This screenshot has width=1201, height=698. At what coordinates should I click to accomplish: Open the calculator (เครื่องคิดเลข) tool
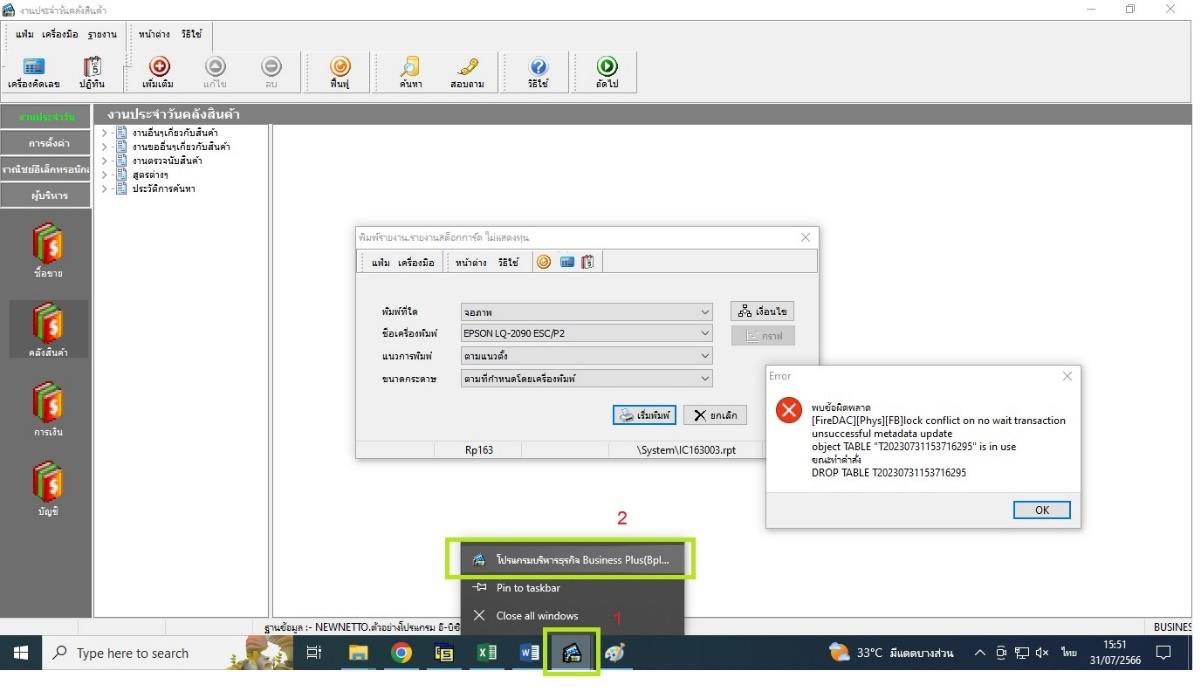click(34, 67)
